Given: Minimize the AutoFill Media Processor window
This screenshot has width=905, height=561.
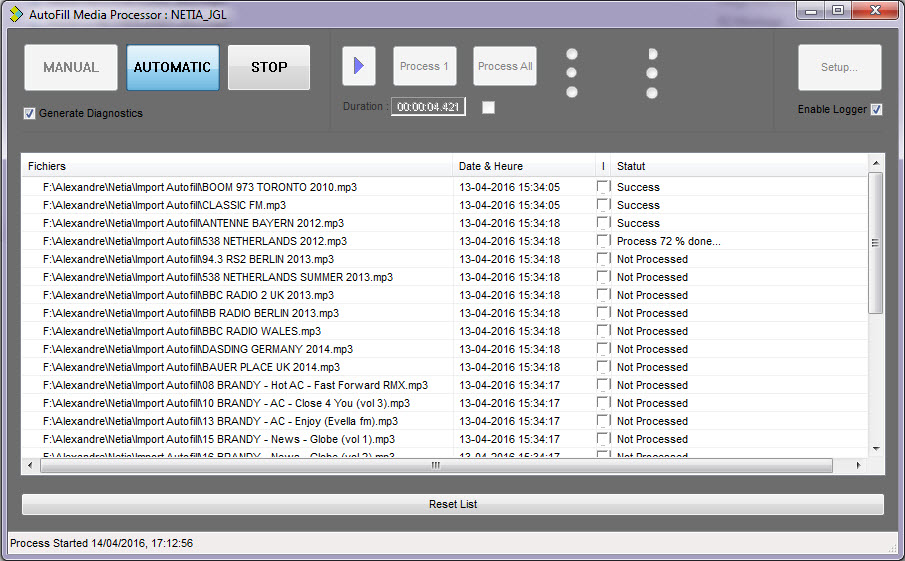Looking at the screenshot, I should tap(811, 11).
